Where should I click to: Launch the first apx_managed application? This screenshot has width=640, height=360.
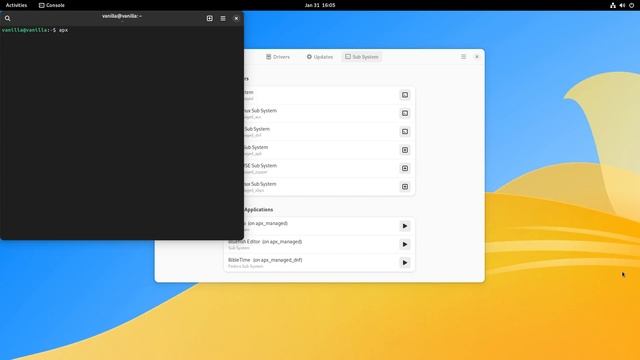(404, 226)
